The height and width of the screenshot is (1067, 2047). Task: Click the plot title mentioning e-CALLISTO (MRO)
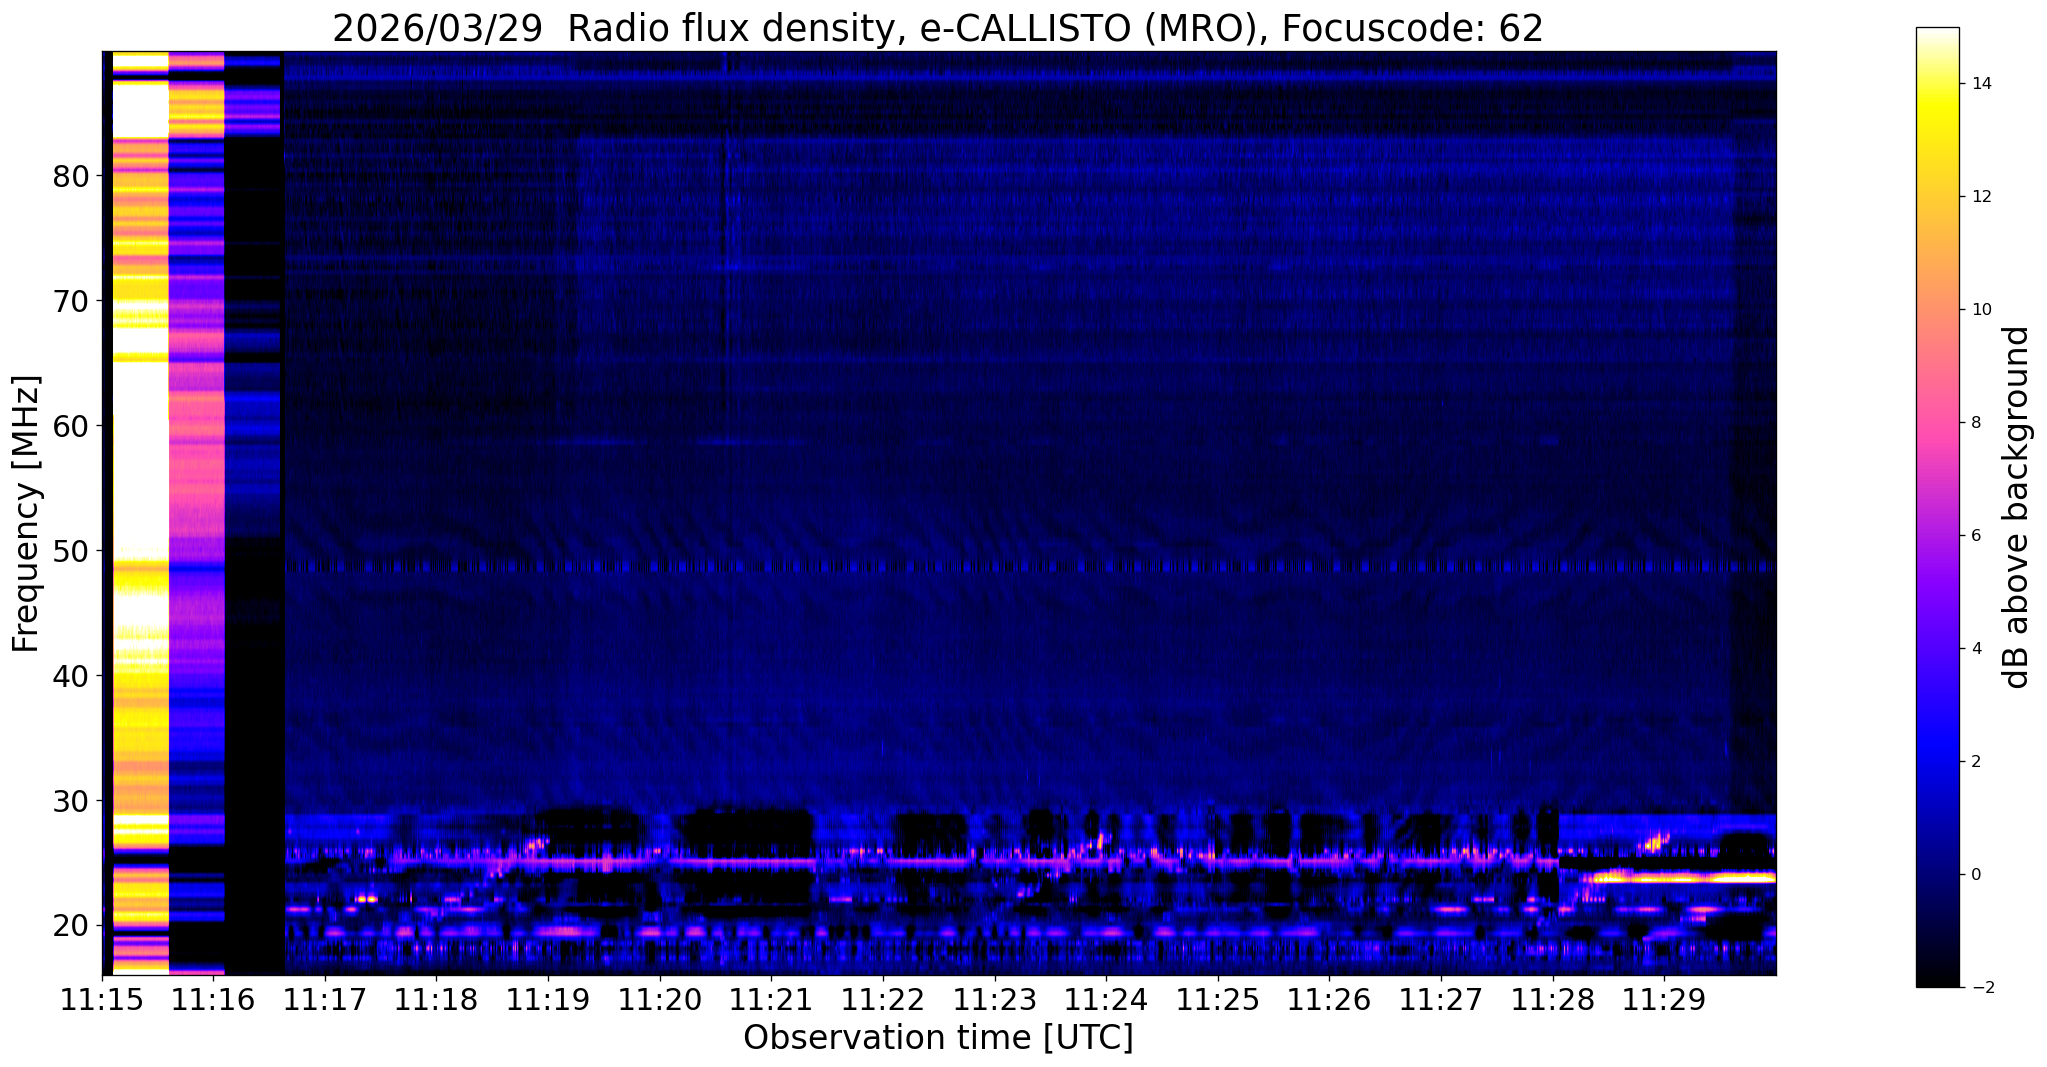point(938,28)
